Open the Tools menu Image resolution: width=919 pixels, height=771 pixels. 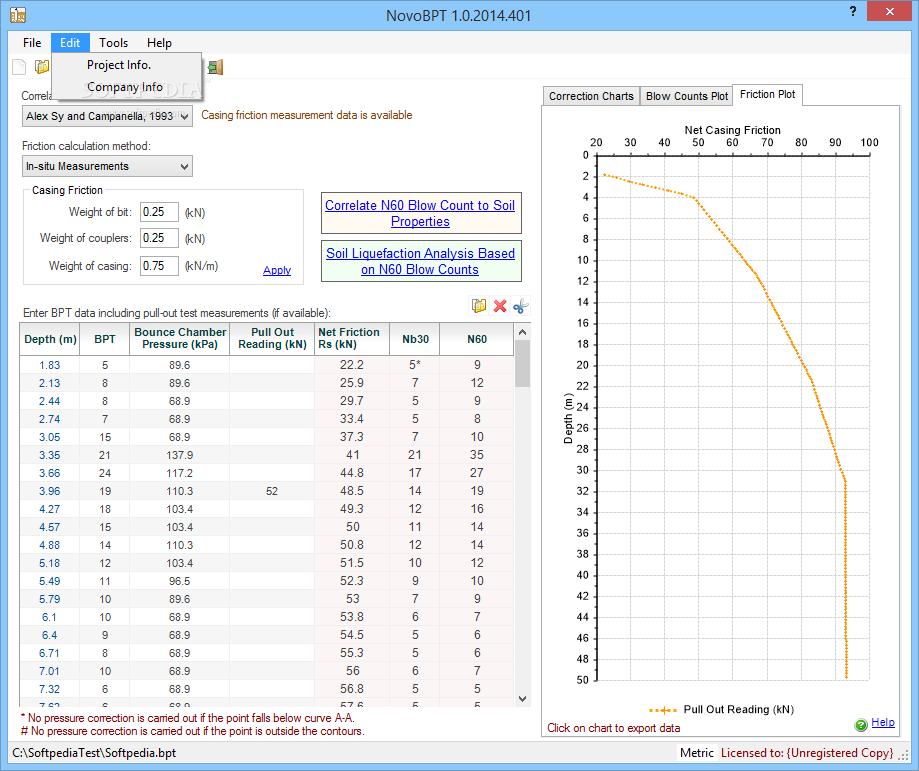pyautogui.click(x=113, y=43)
